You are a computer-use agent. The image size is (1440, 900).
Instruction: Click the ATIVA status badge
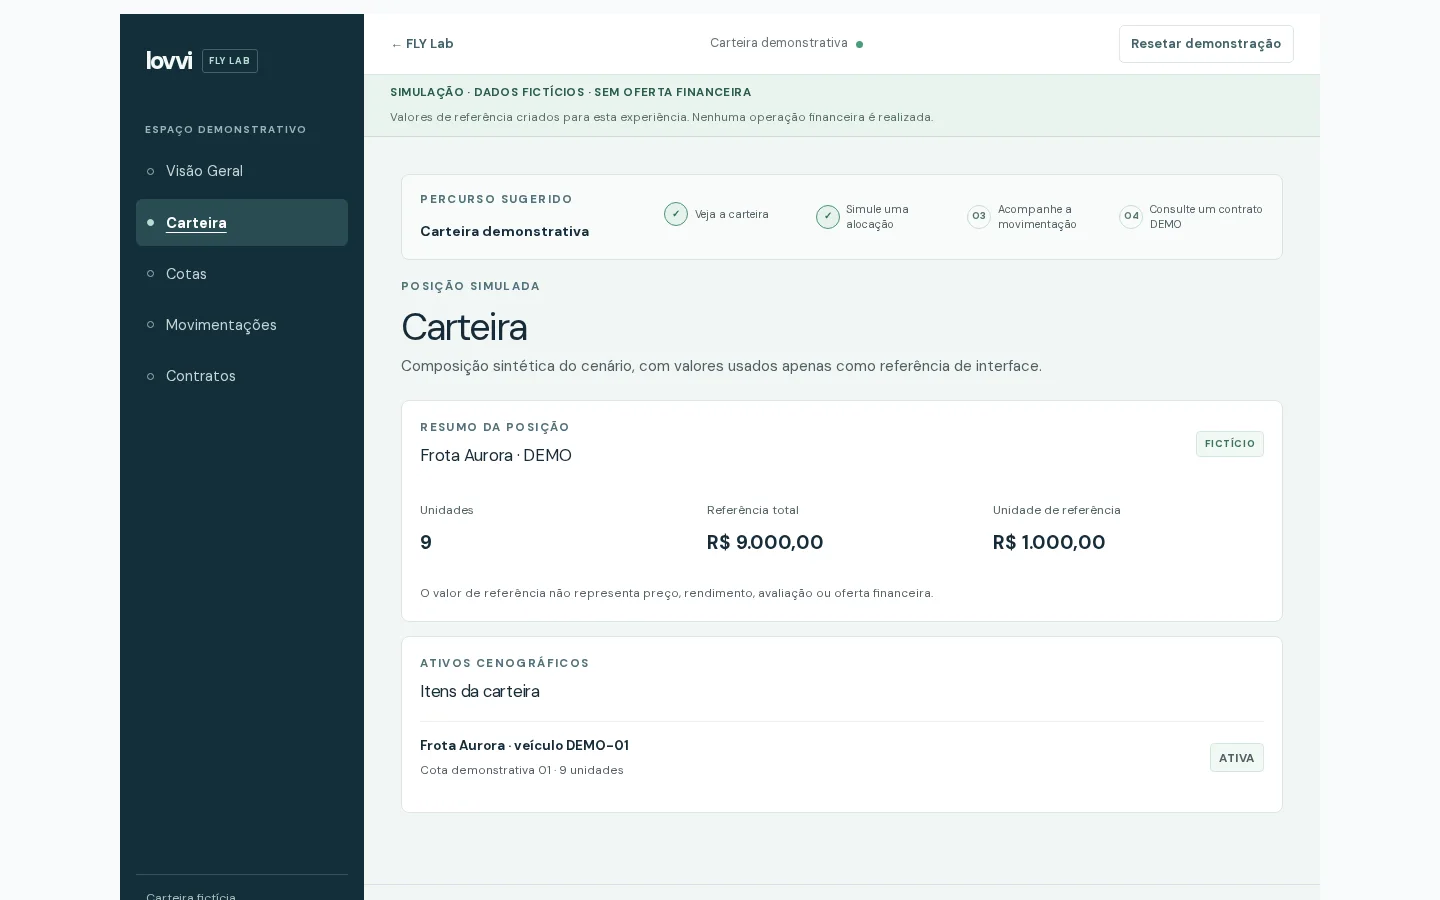1237,758
